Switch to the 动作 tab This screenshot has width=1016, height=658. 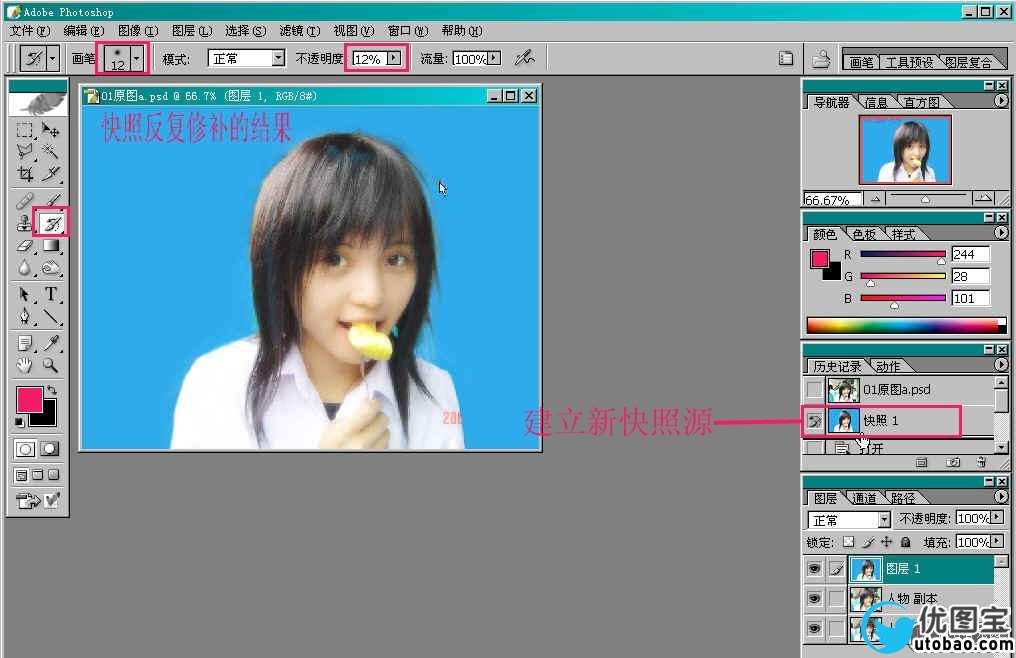tap(888, 367)
